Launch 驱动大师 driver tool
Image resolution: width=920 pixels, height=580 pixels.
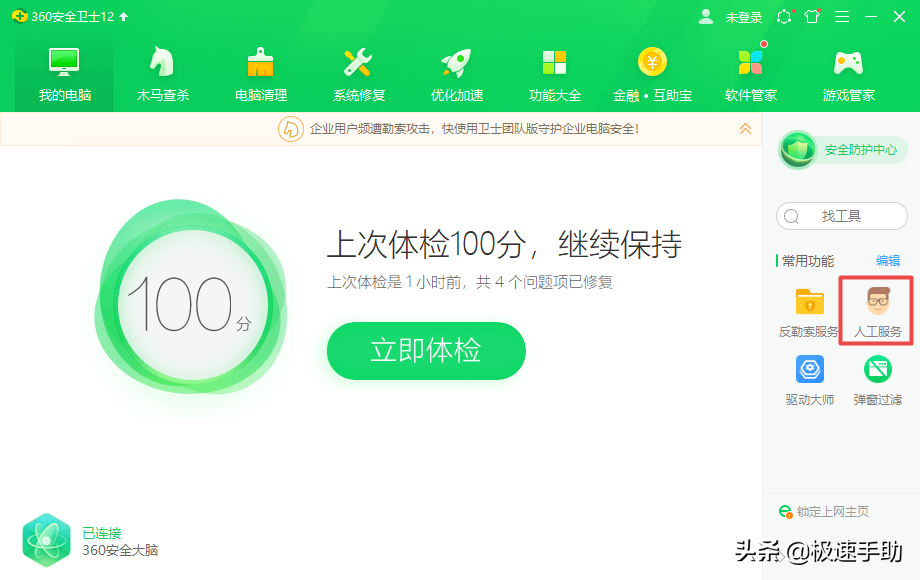810,380
